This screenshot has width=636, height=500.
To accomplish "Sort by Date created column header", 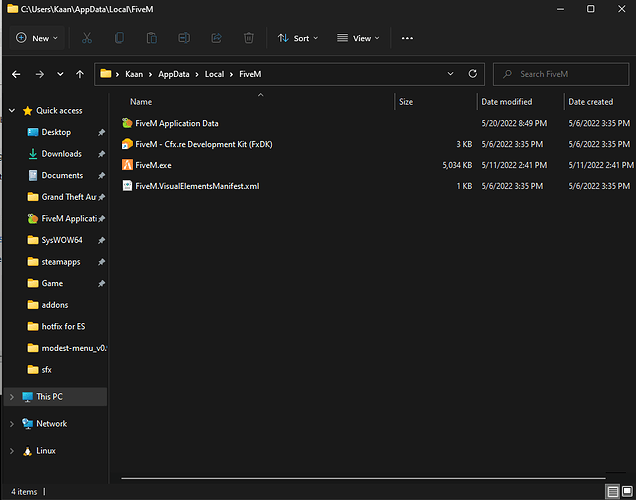I will tap(591, 102).
